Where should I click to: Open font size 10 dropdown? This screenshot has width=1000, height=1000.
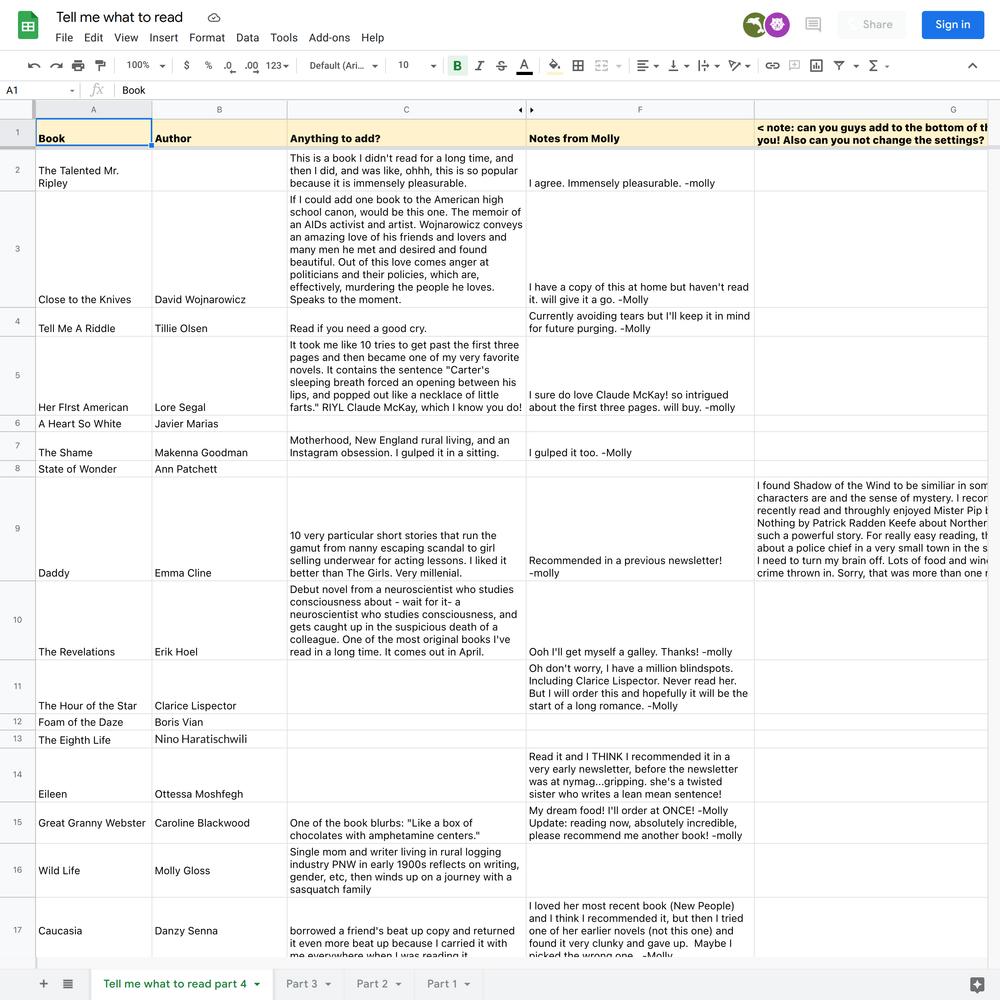[x=417, y=66]
